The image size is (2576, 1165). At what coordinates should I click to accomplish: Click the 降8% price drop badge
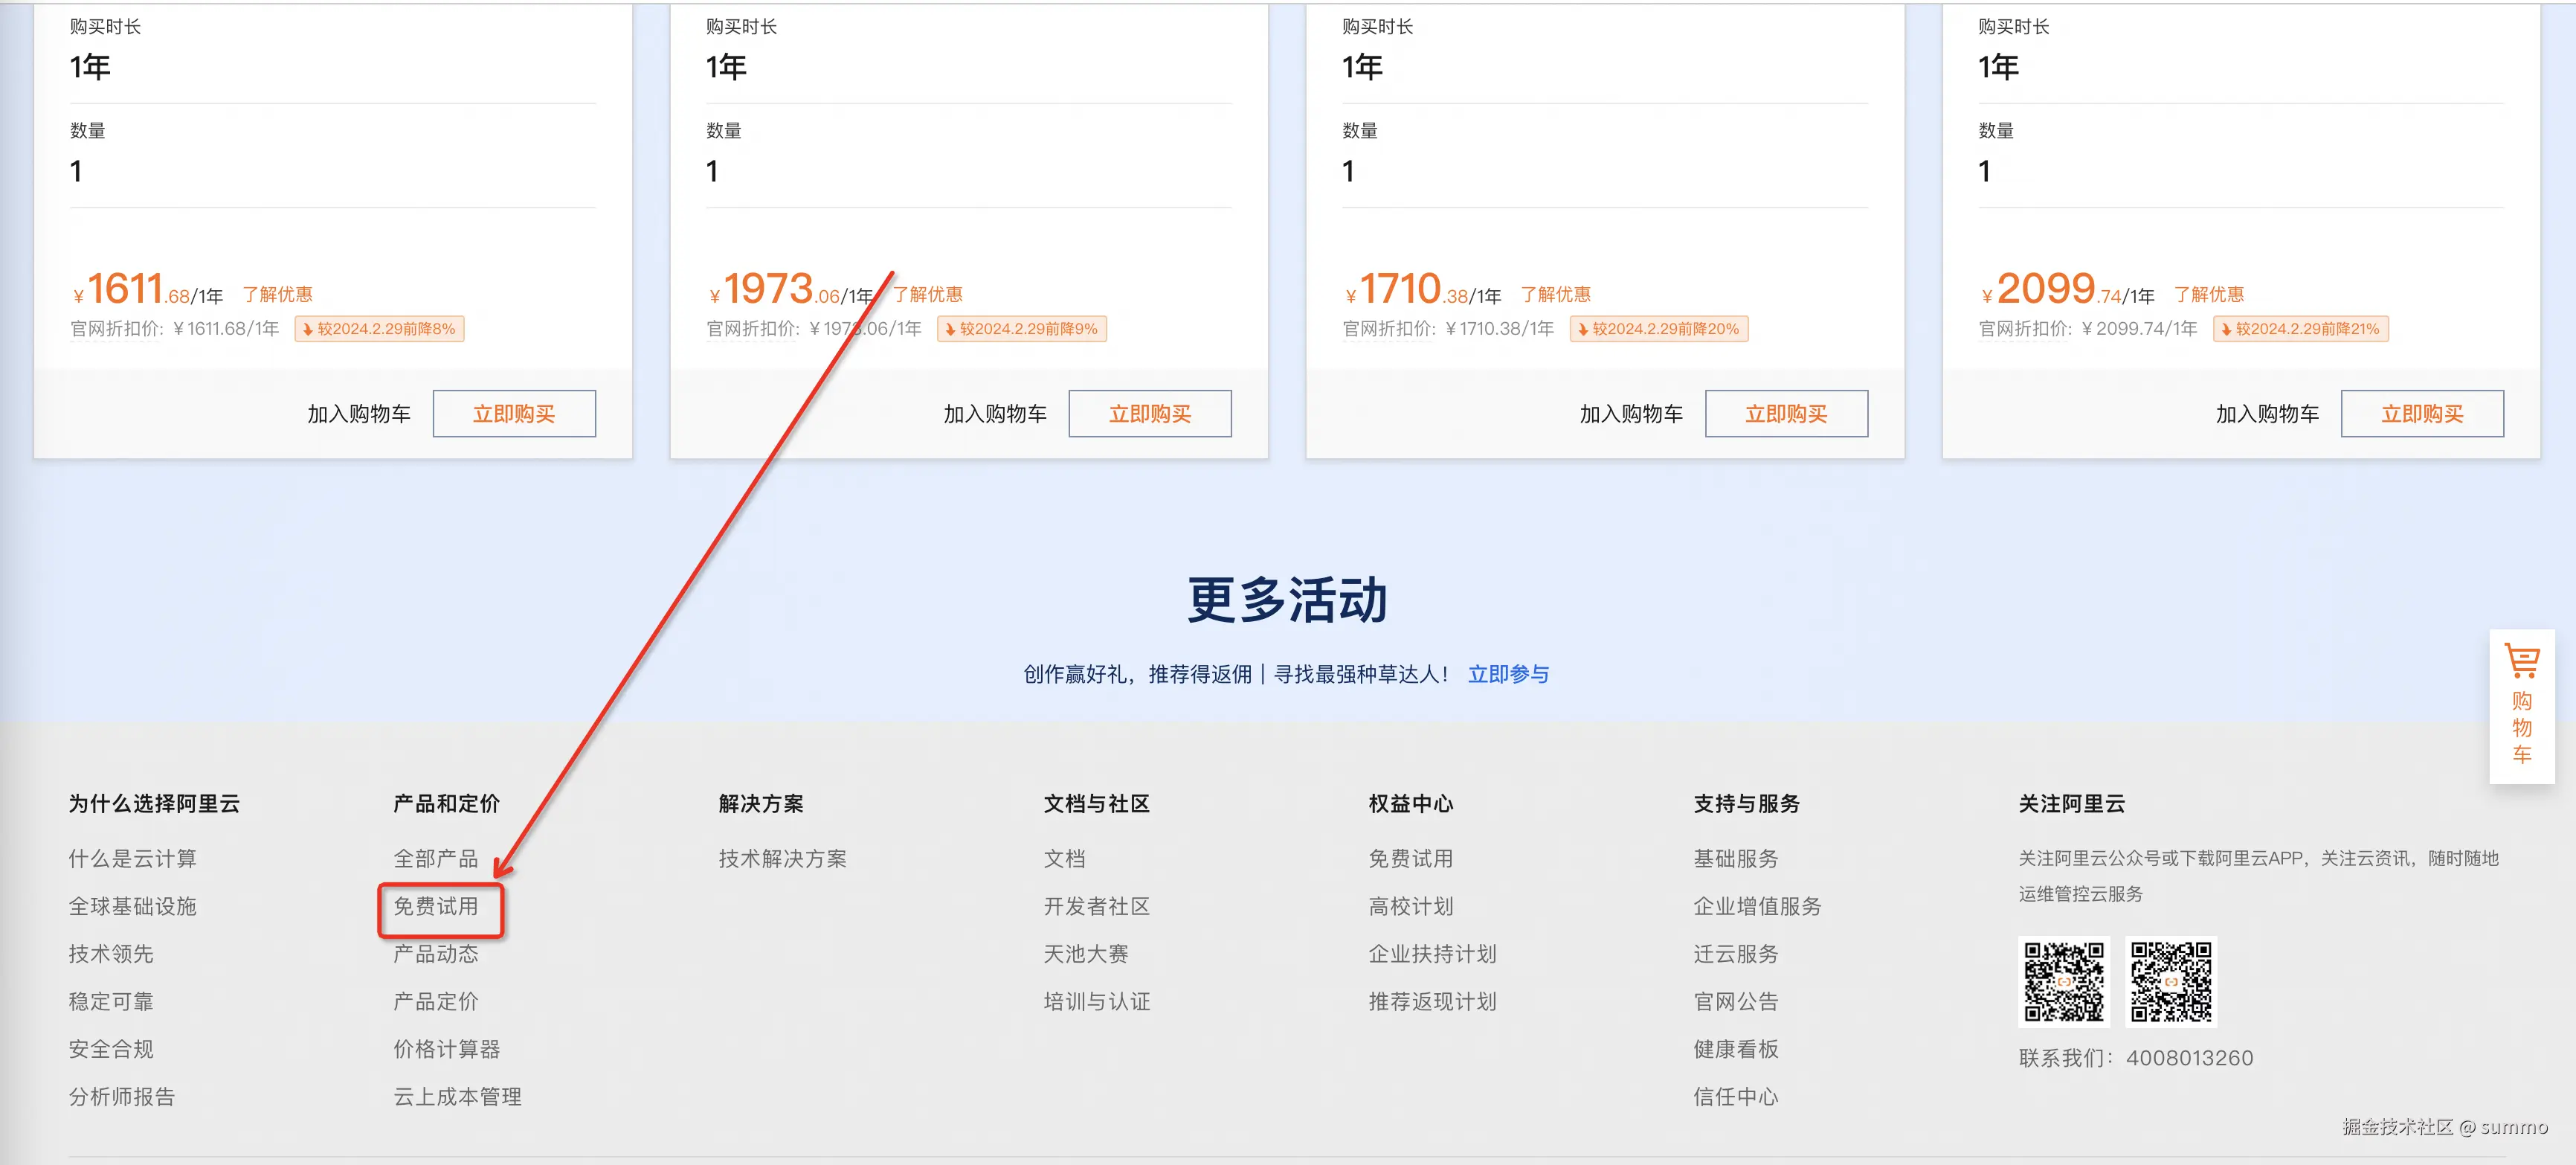coord(379,329)
